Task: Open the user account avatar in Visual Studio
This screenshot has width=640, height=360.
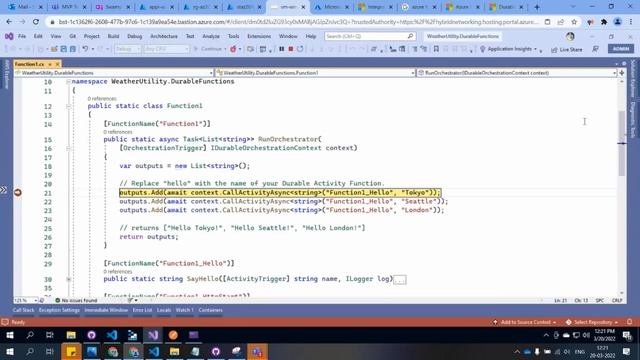Action: click(x=570, y=36)
